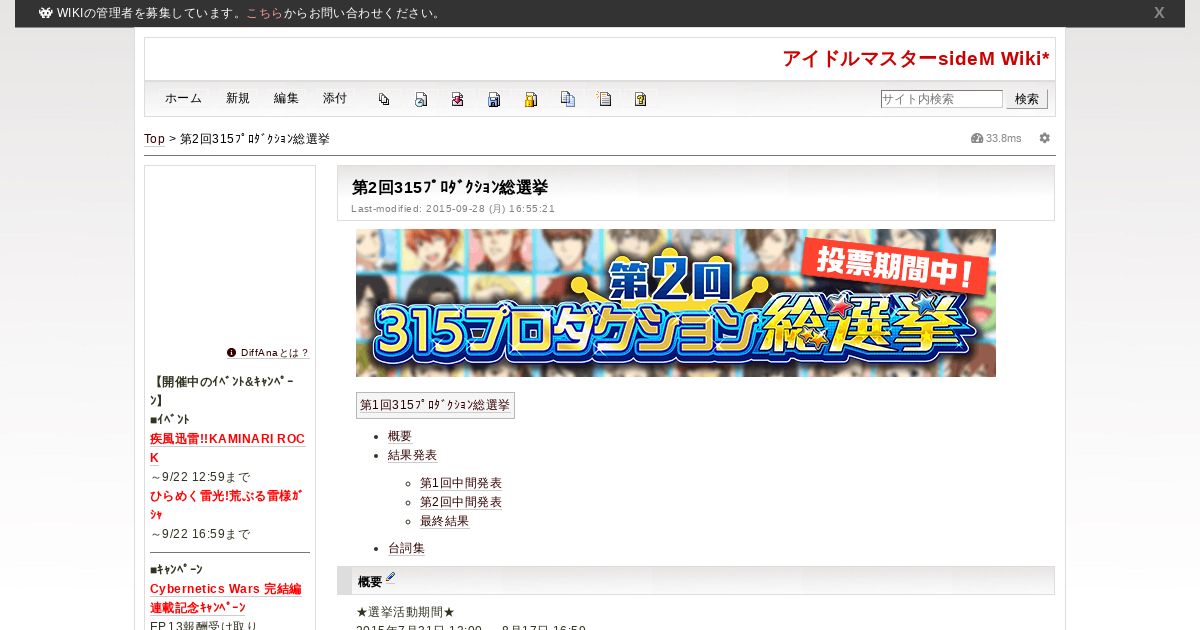Click the red arrow download icon in toolbar
The image size is (1200, 630).
[x=457, y=99]
